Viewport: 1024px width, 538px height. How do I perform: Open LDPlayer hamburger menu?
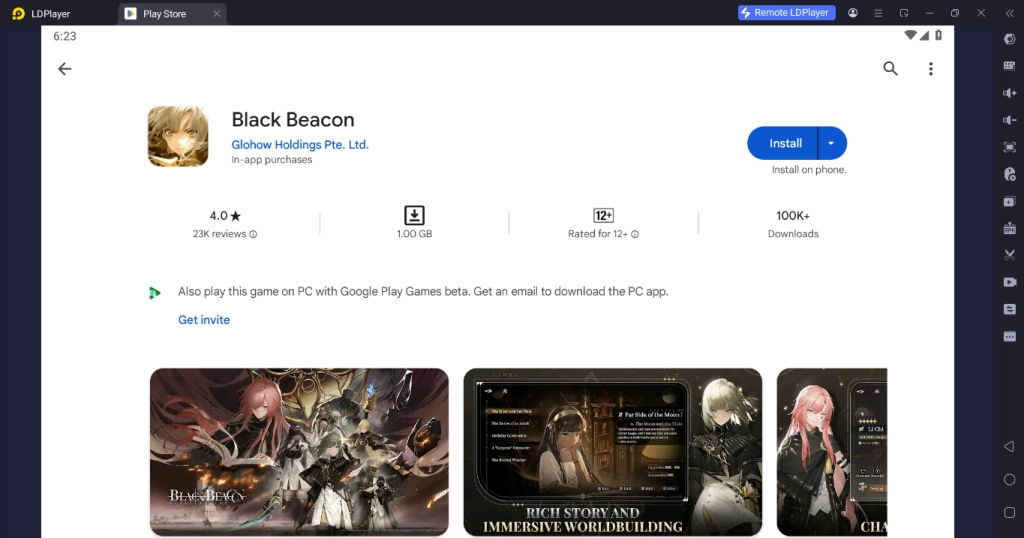coord(878,13)
